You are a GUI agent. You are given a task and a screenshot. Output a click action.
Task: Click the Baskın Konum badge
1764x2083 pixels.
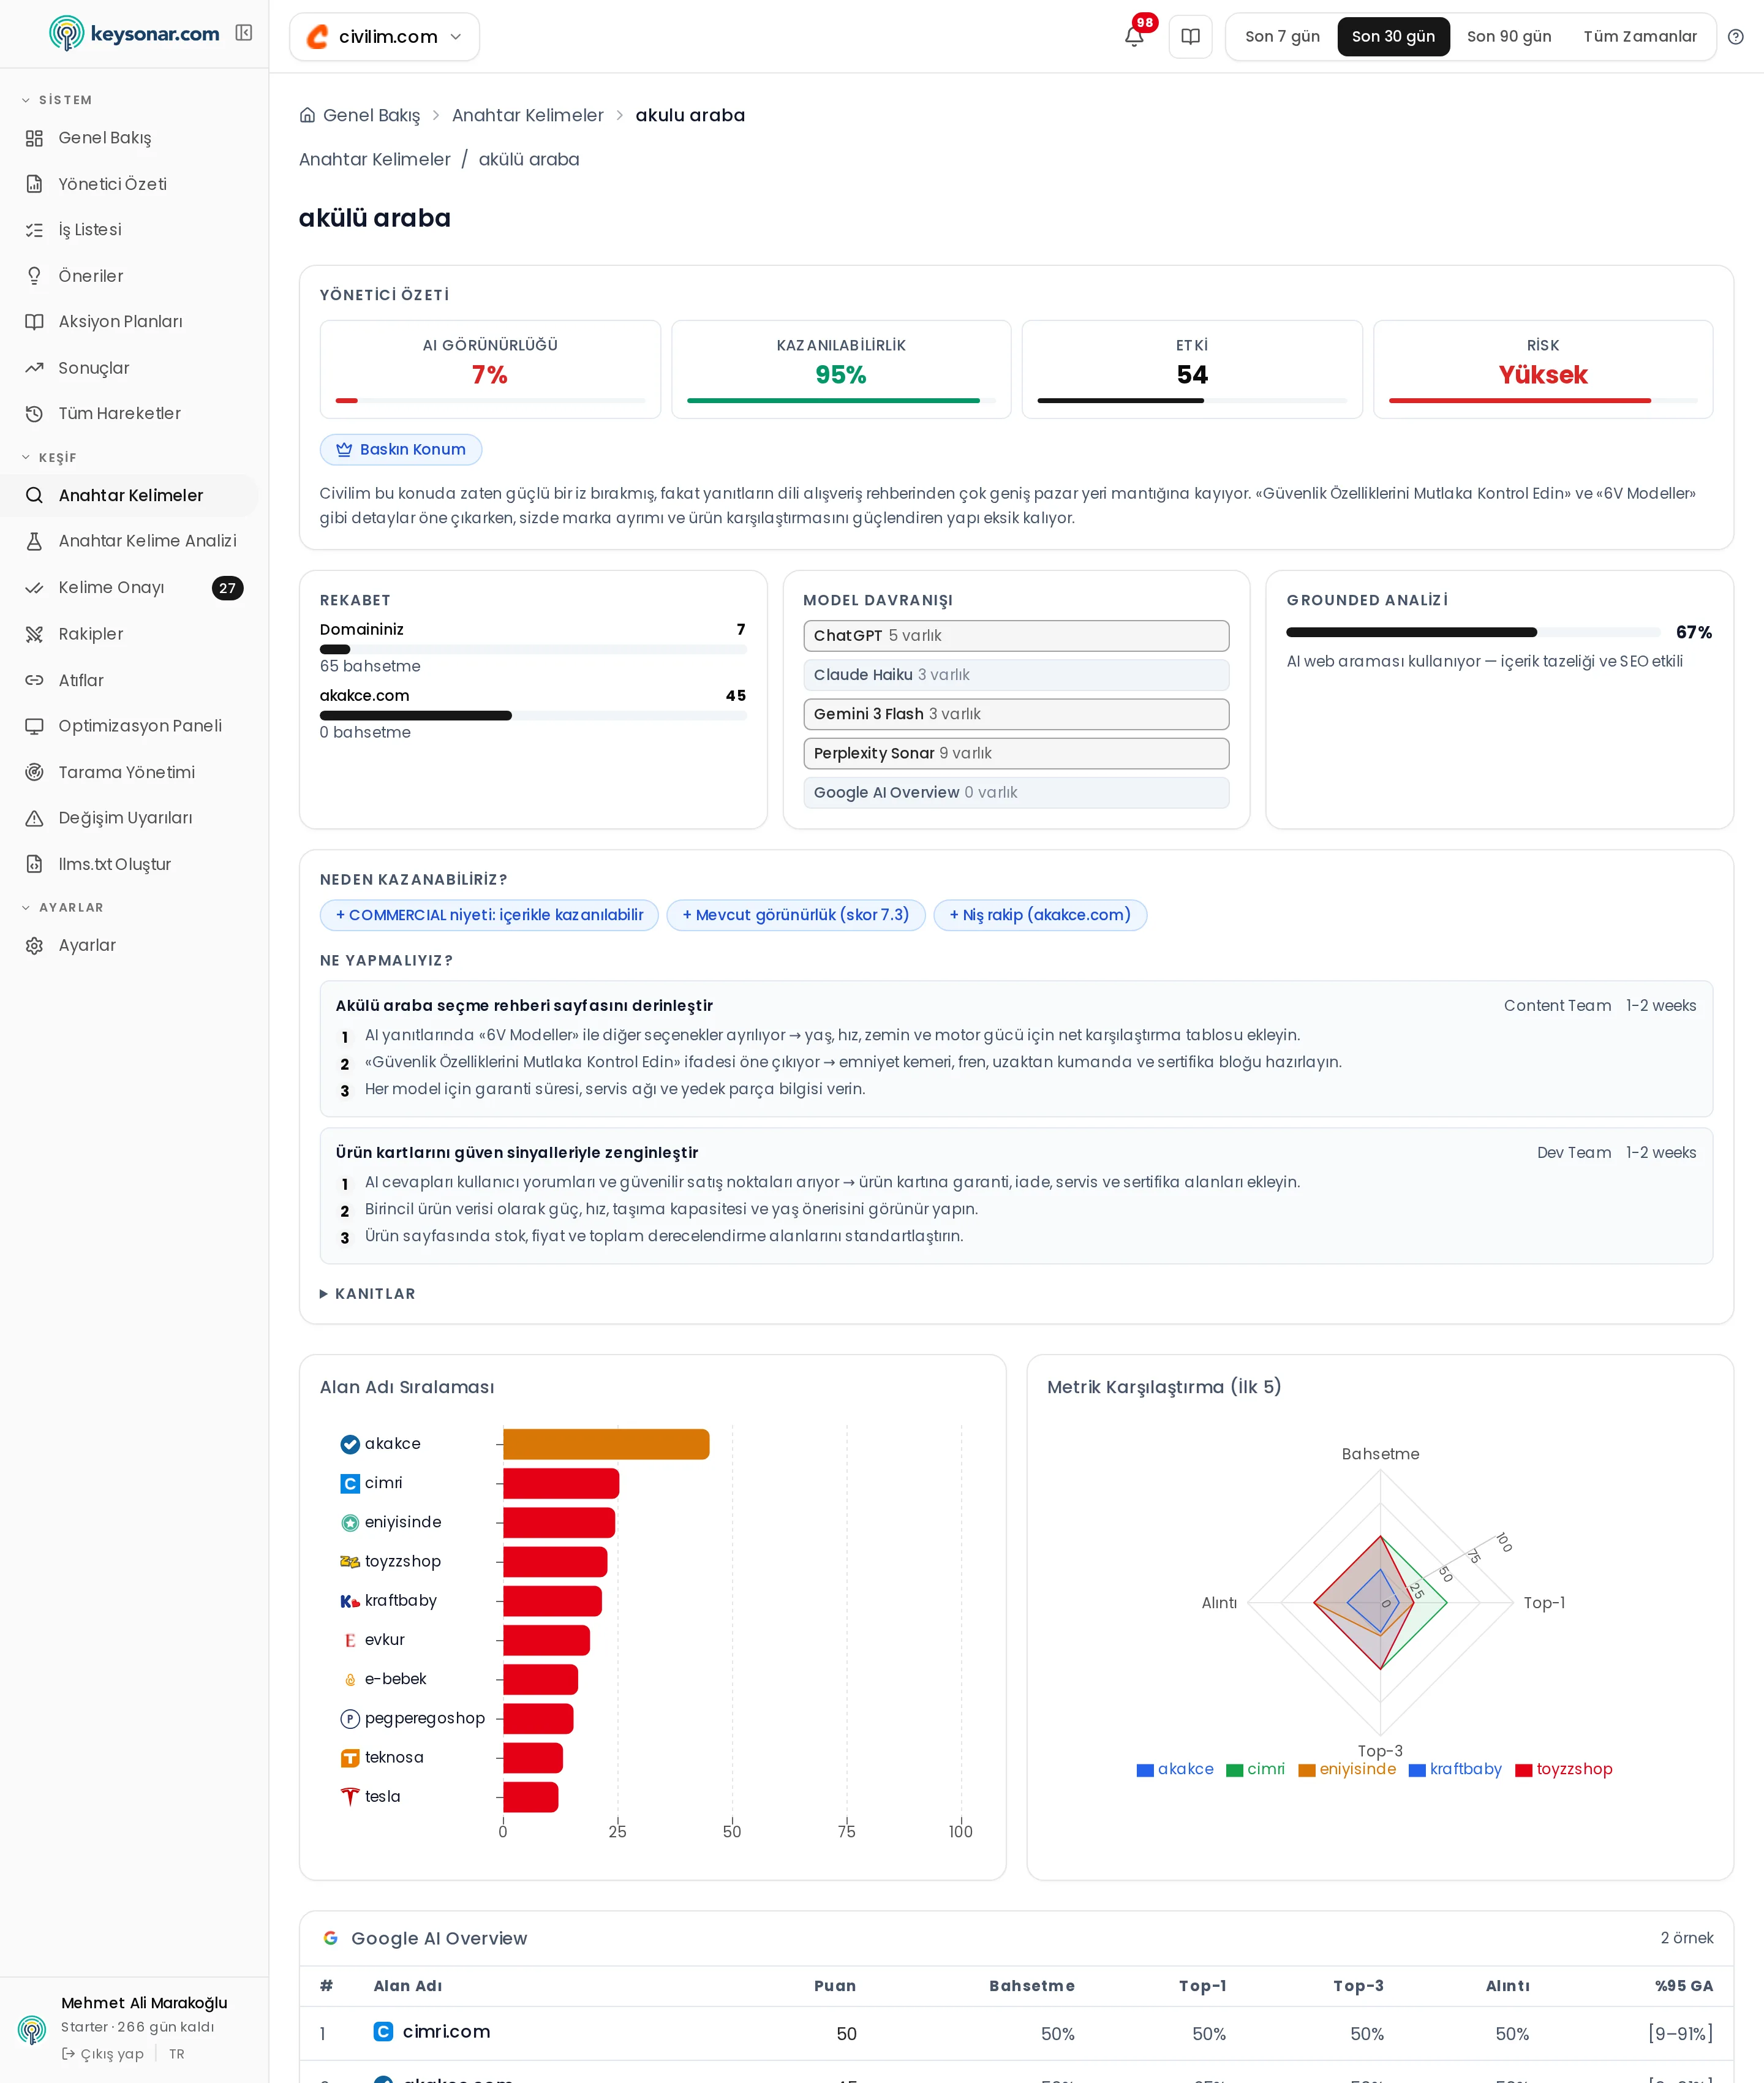click(401, 450)
